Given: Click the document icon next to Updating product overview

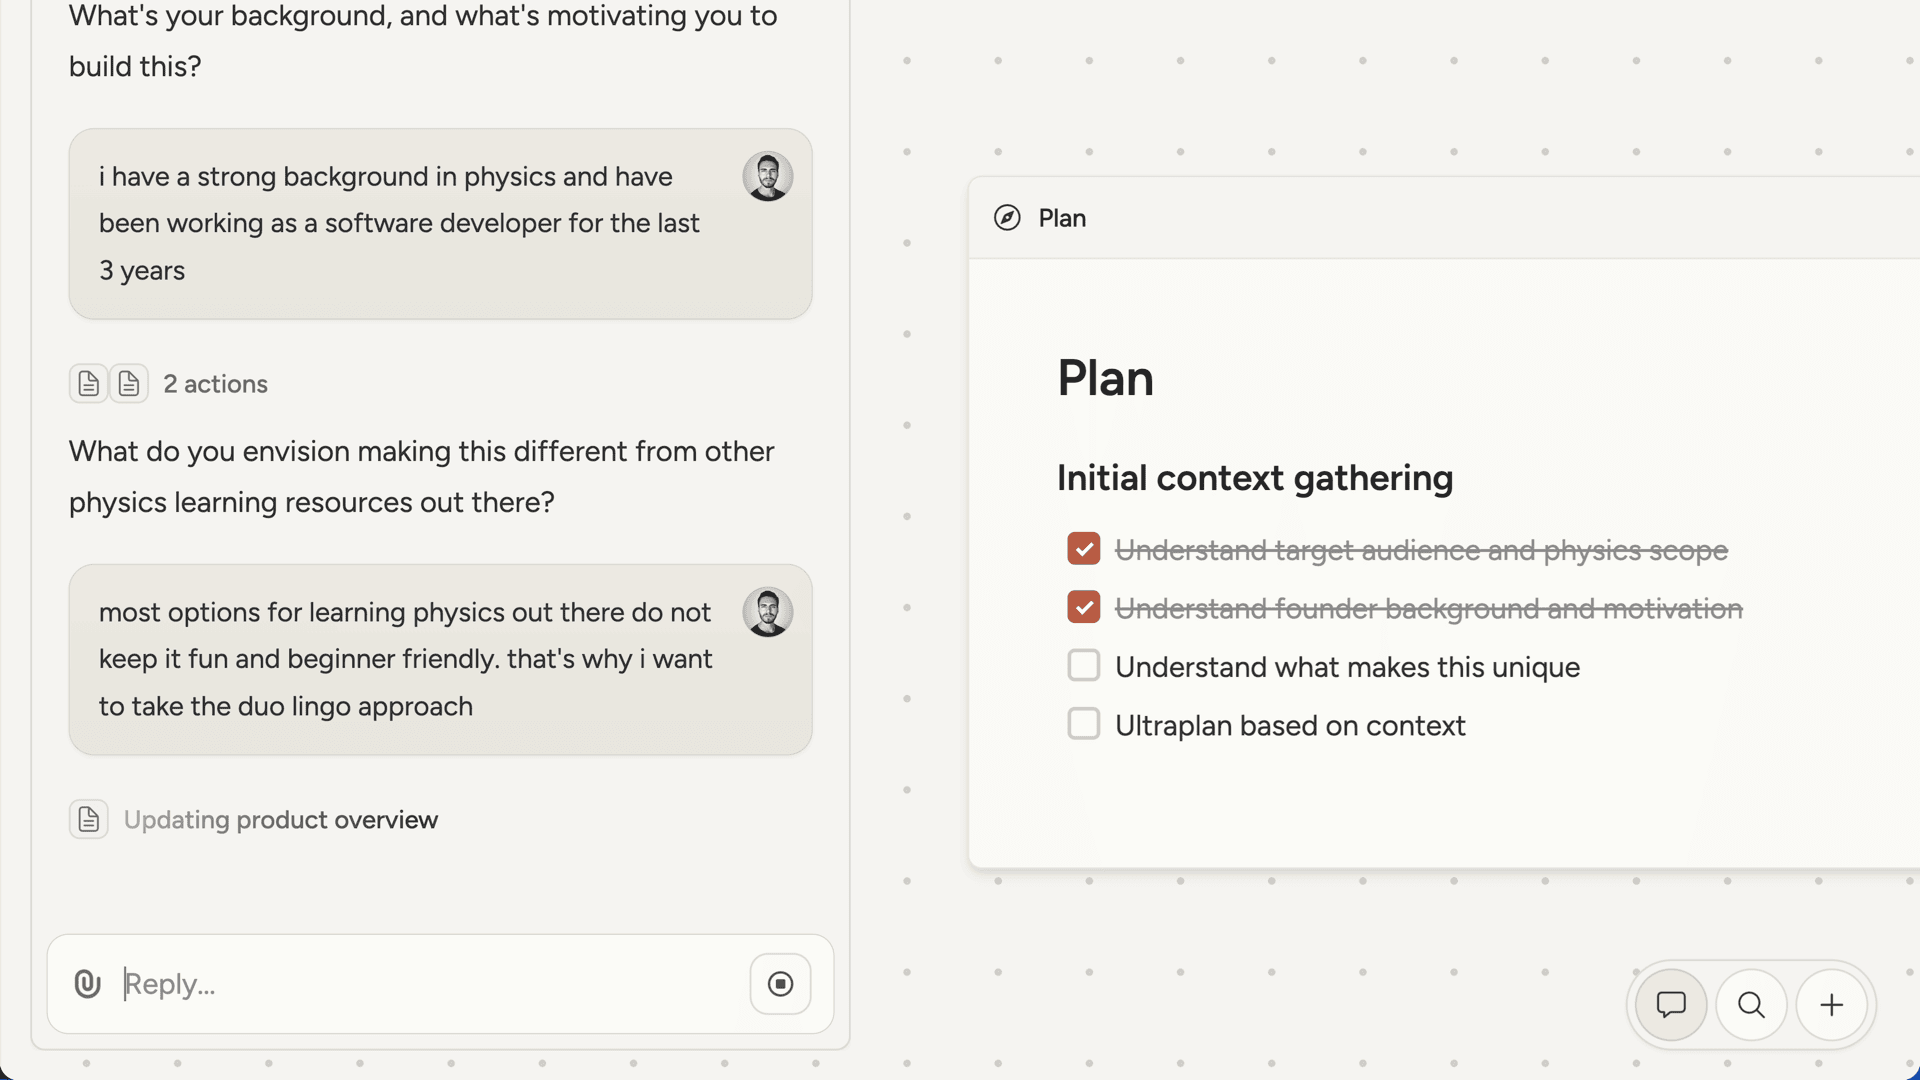Looking at the screenshot, I should (88, 819).
